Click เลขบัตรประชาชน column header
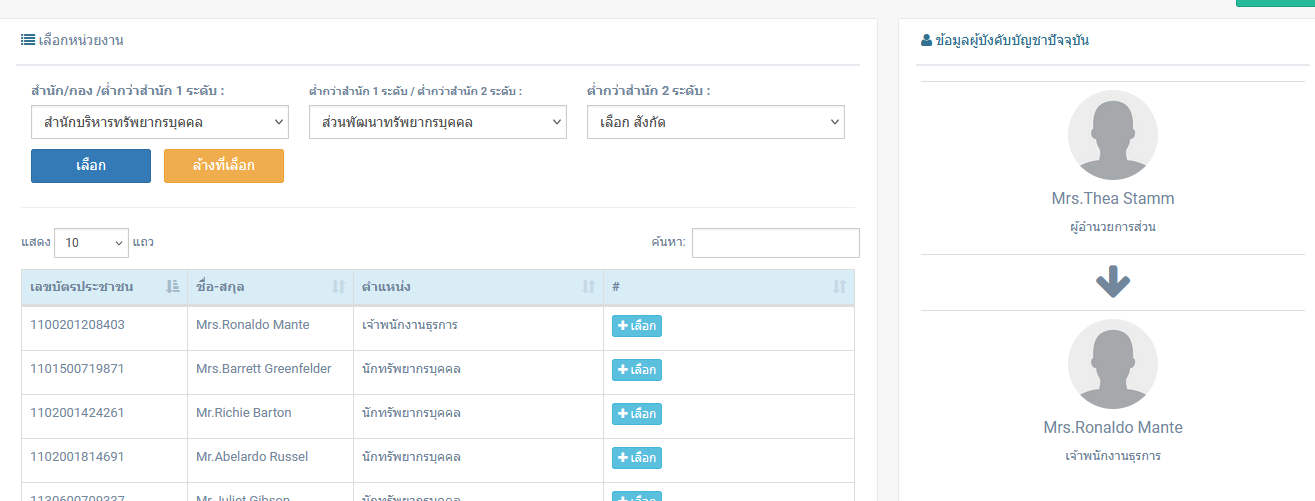The width and height of the screenshot is (1315, 501). click(104, 287)
